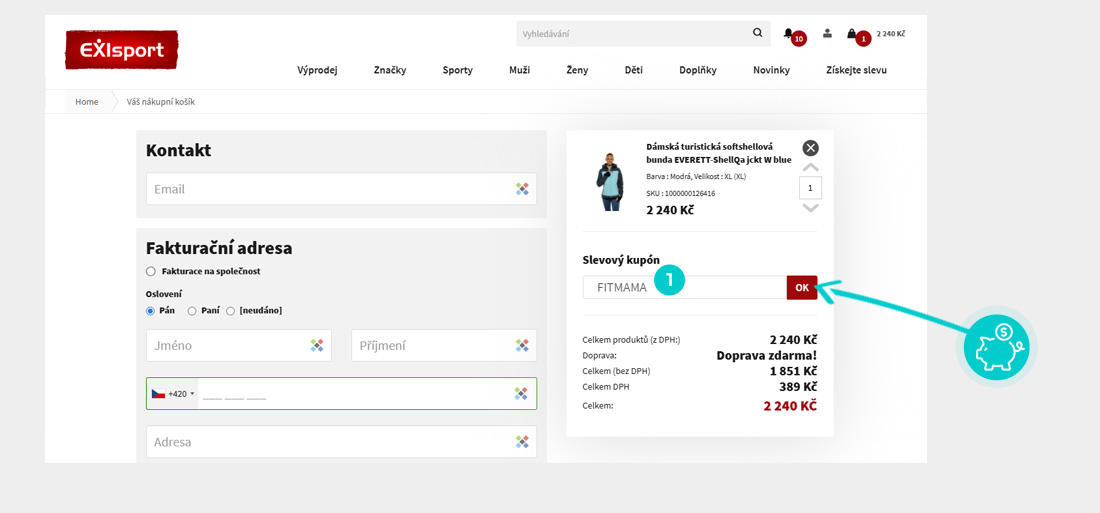Open notifications bell icon
This screenshot has height=513, width=1100.
pos(789,34)
